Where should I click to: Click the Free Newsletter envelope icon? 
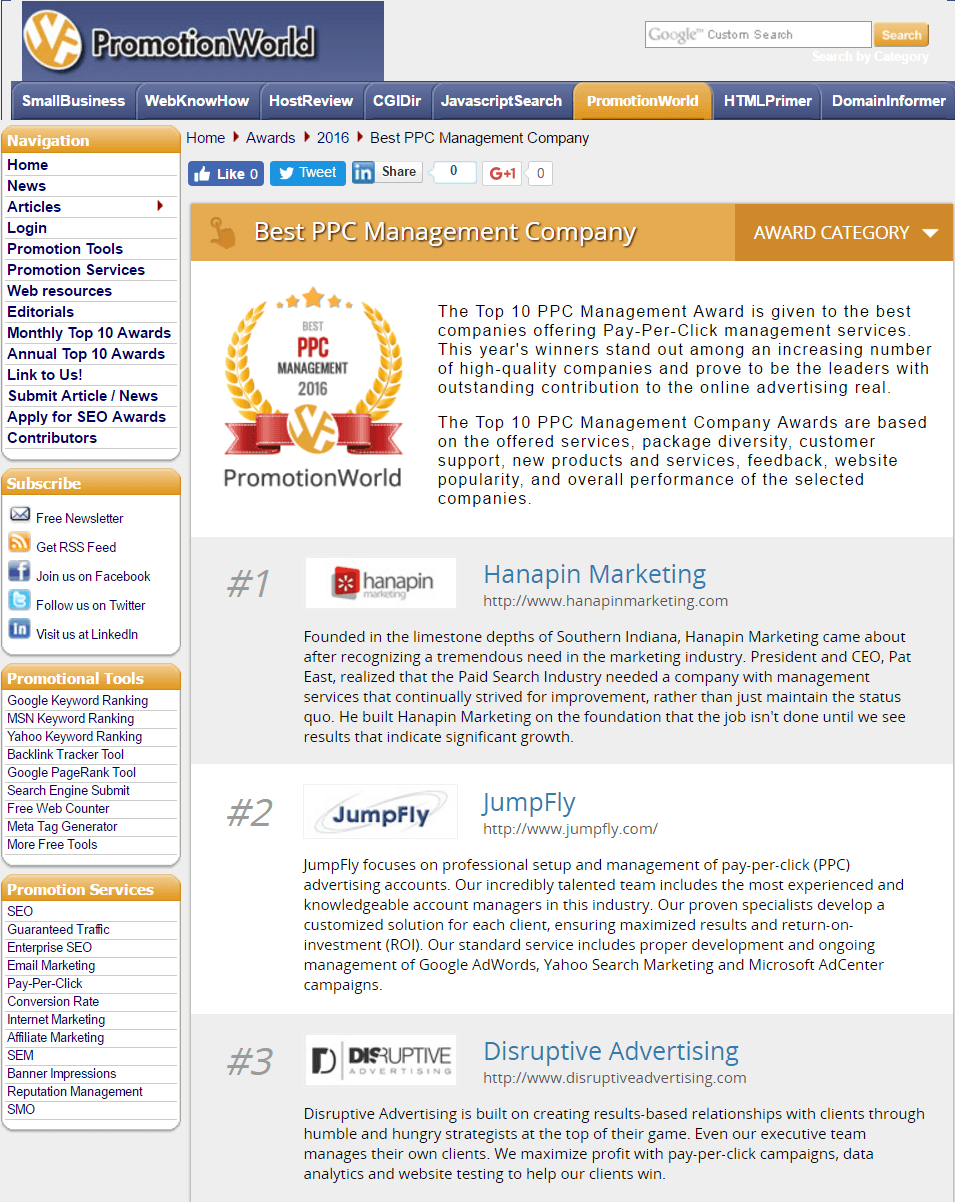tap(20, 515)
